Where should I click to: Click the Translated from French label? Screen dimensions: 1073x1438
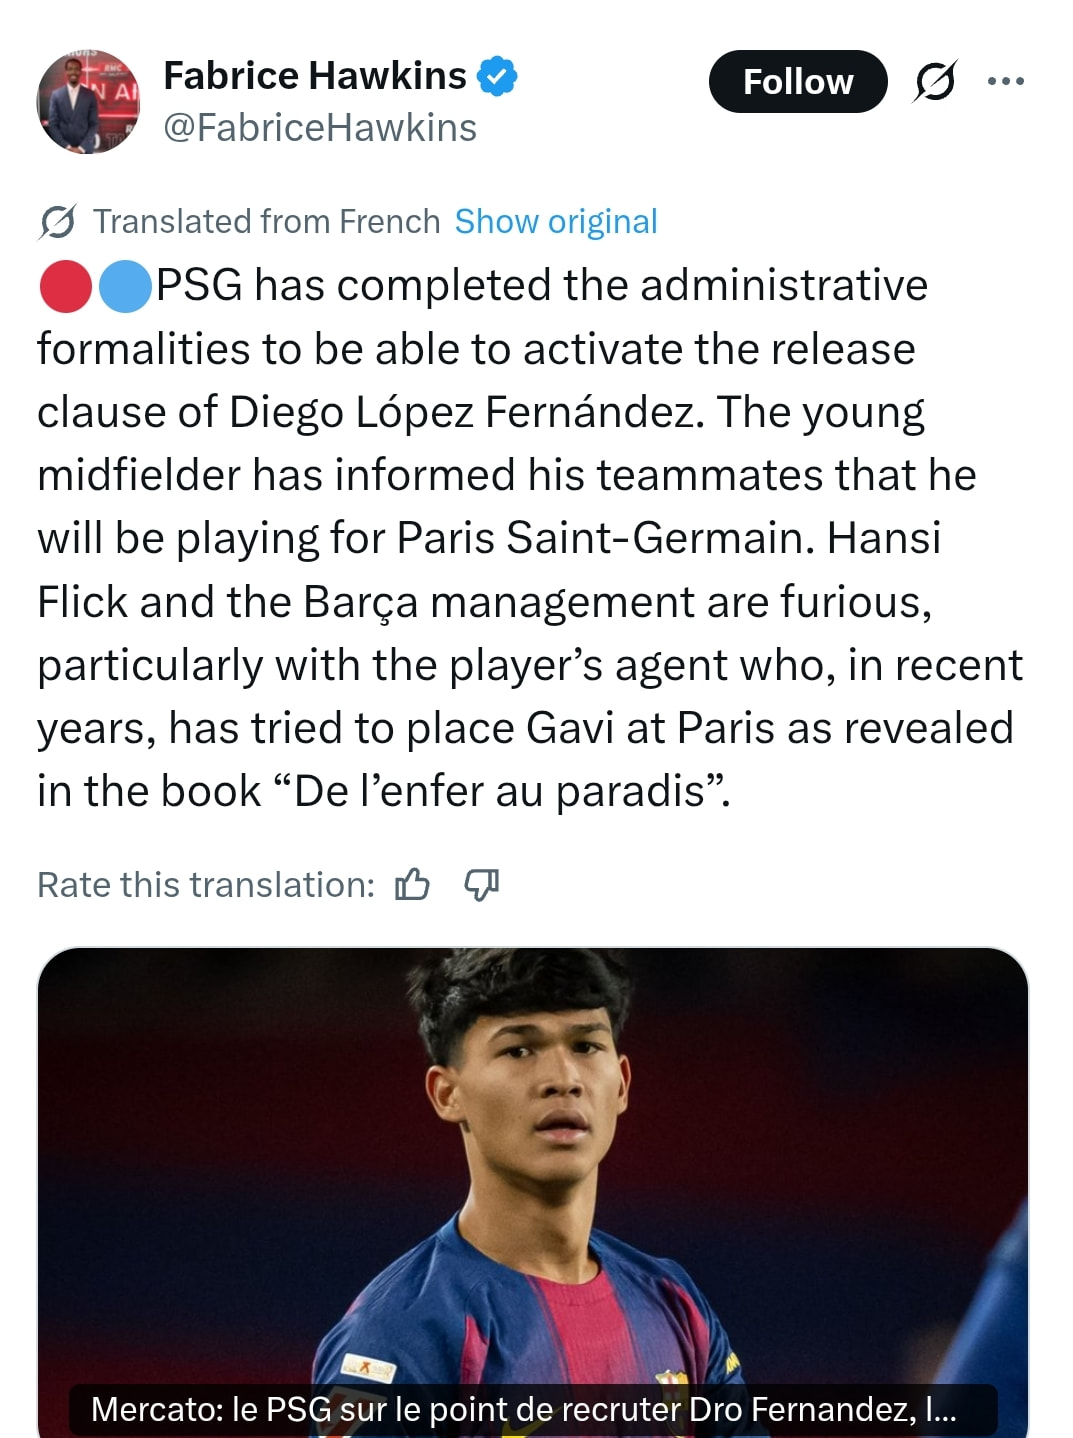point(266,221)
